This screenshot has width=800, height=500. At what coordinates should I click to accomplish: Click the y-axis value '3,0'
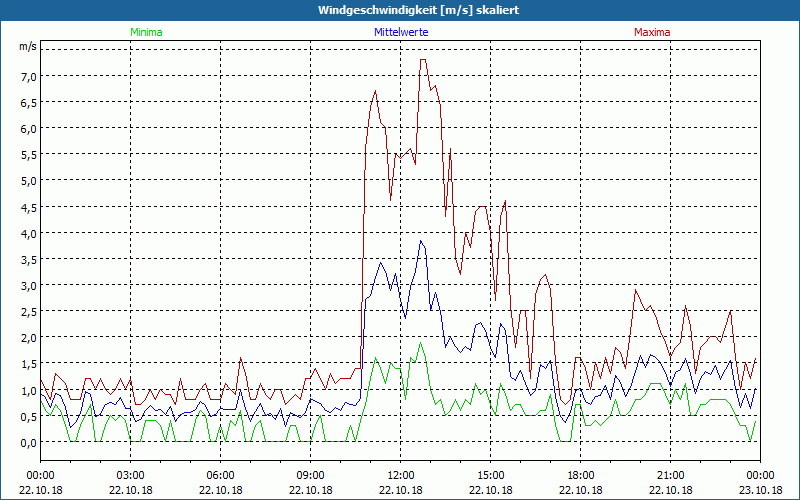click(x=29, y=285)
